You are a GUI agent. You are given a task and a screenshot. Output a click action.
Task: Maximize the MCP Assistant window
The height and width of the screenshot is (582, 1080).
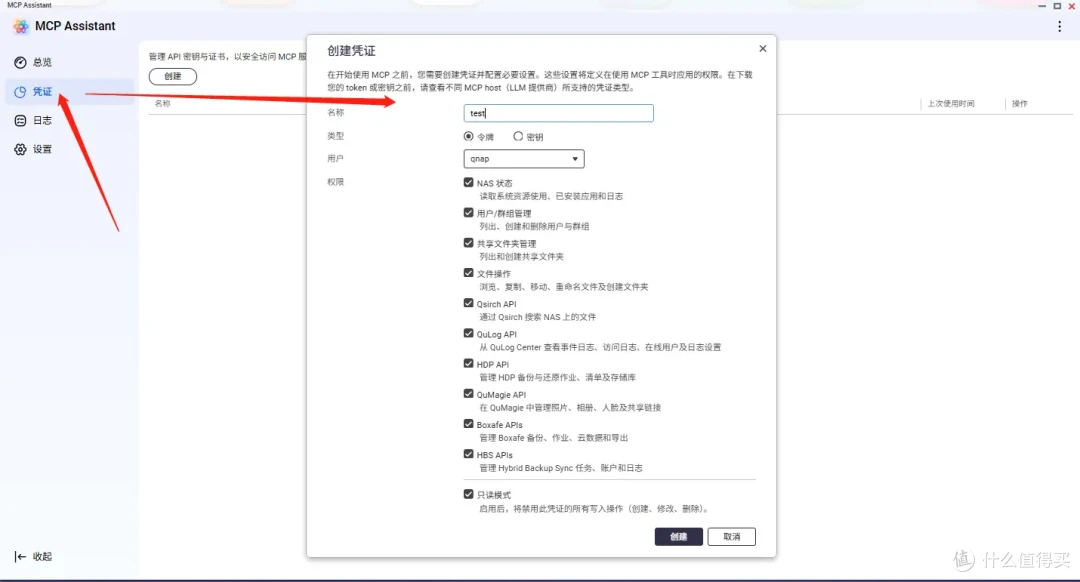coord(1057,6)
